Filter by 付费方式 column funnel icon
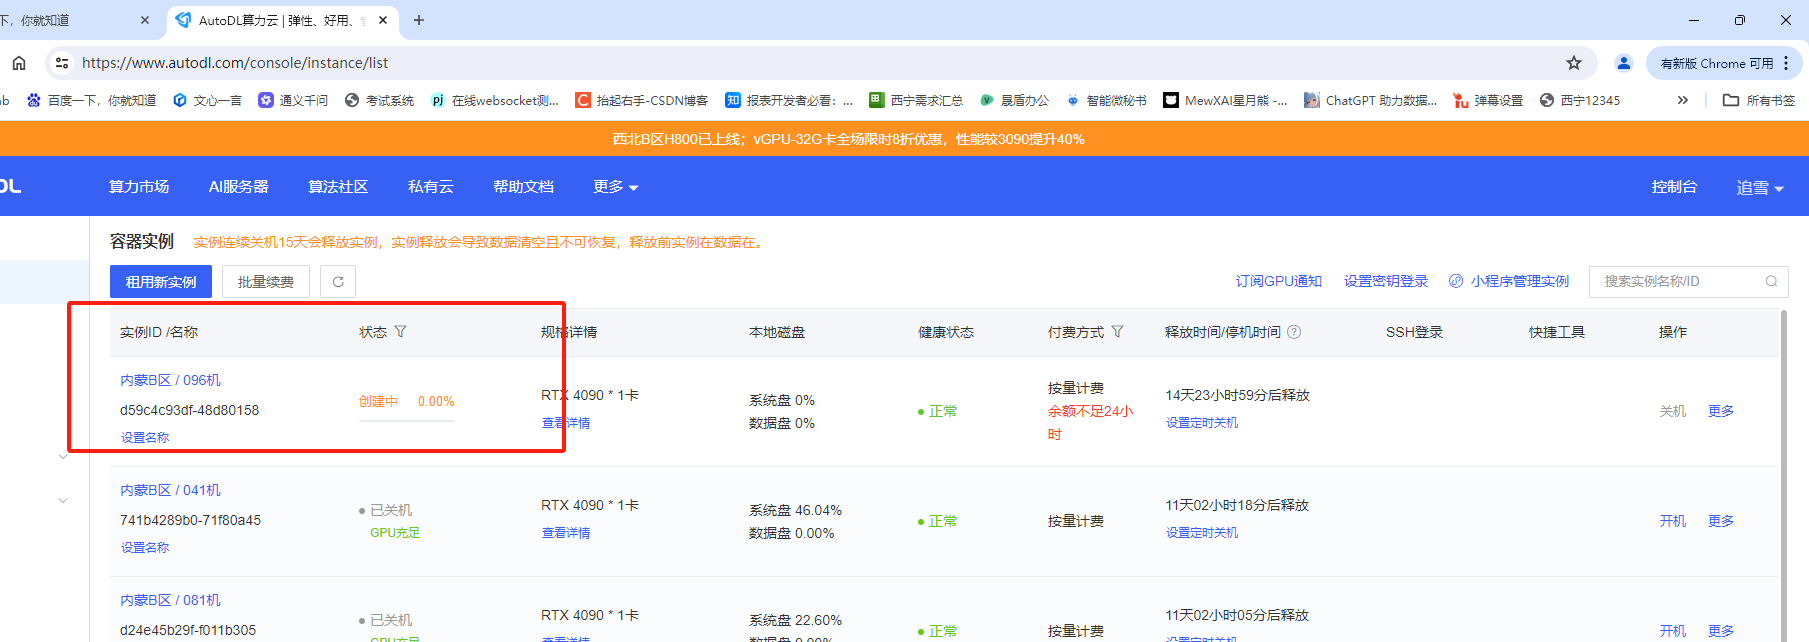 1117,332
